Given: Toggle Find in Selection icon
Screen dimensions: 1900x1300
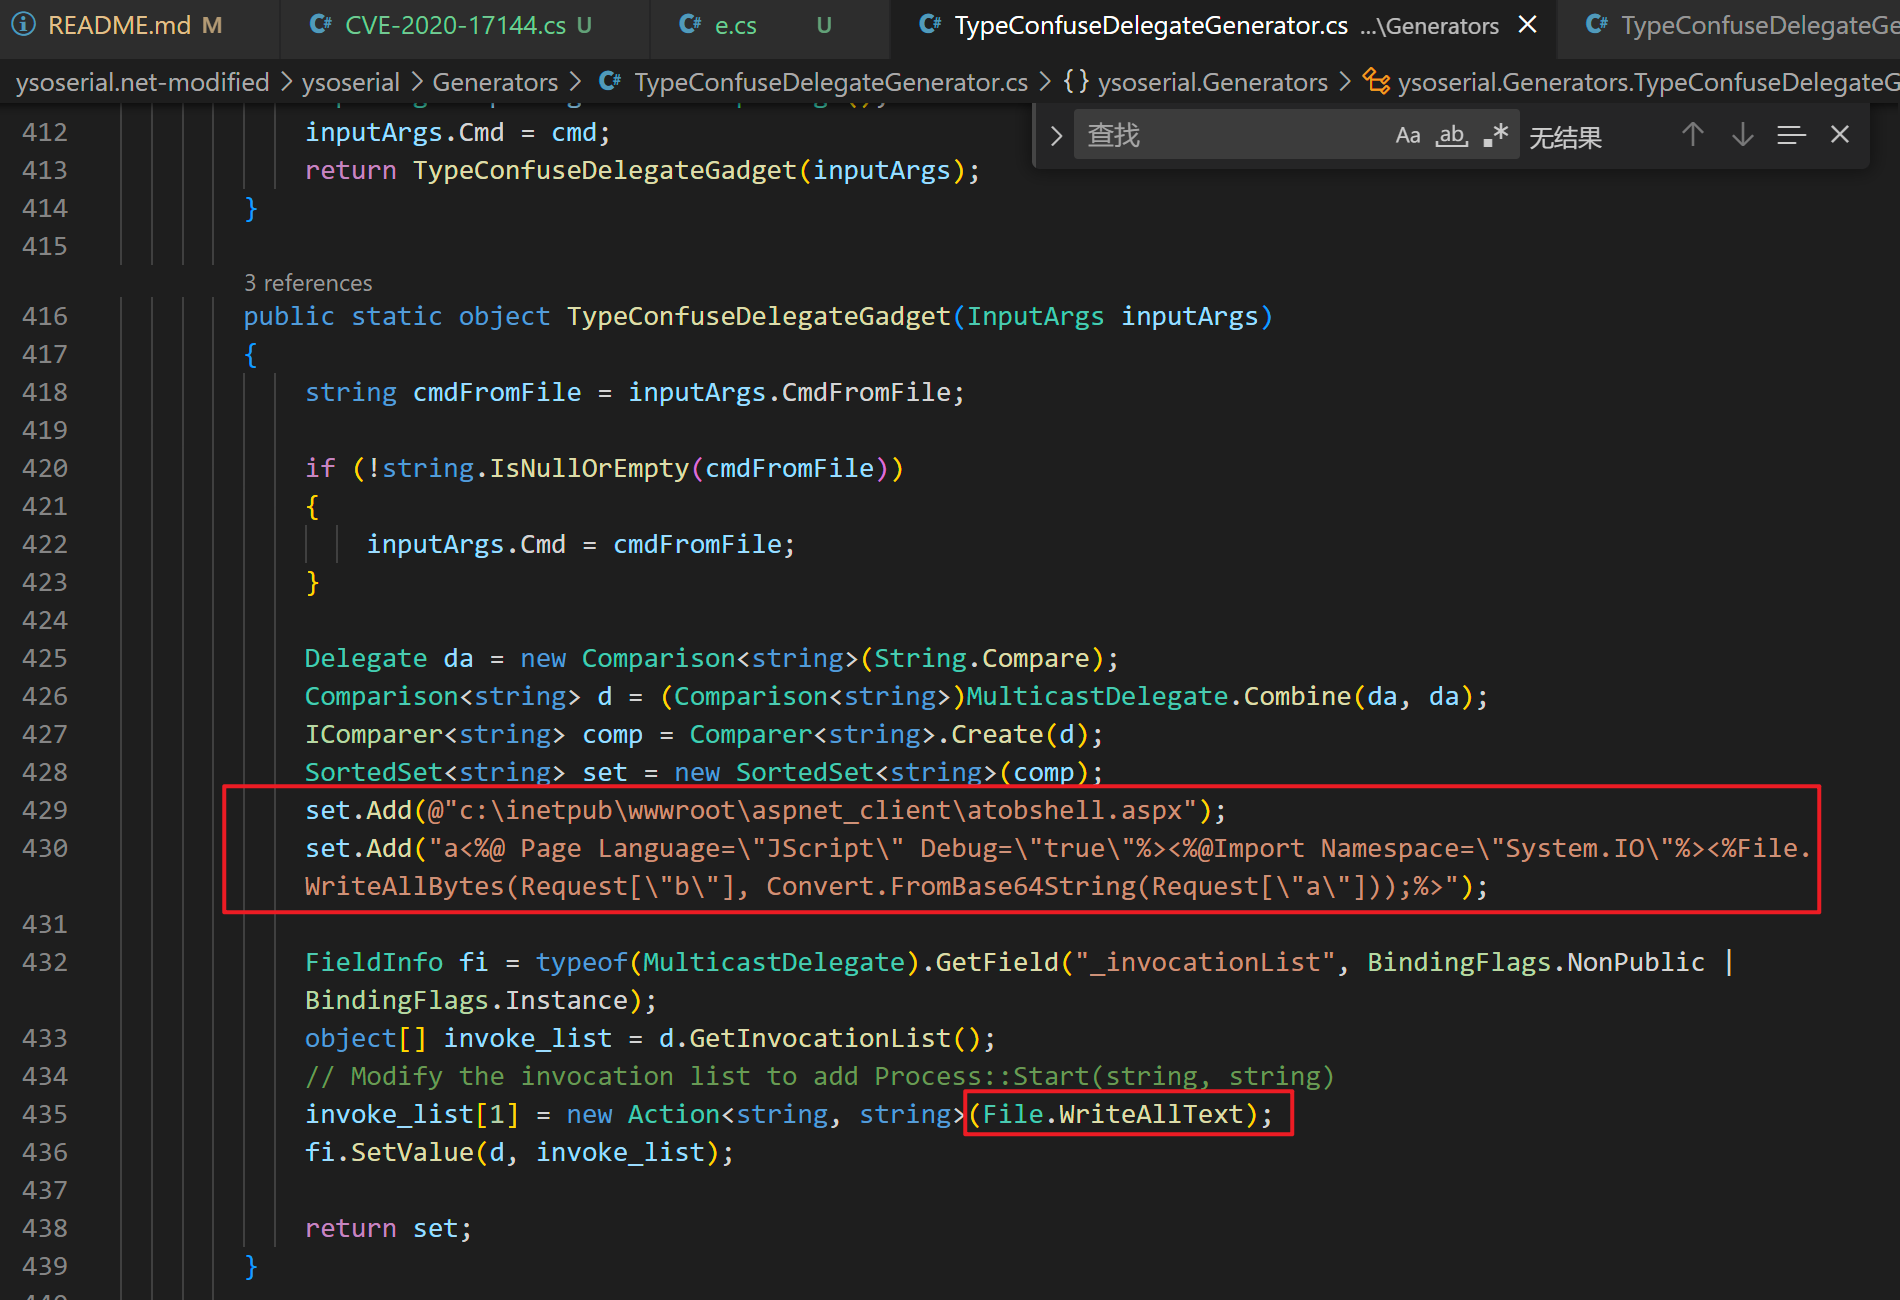Looking at the screenshot, I should pos(1791,134).
